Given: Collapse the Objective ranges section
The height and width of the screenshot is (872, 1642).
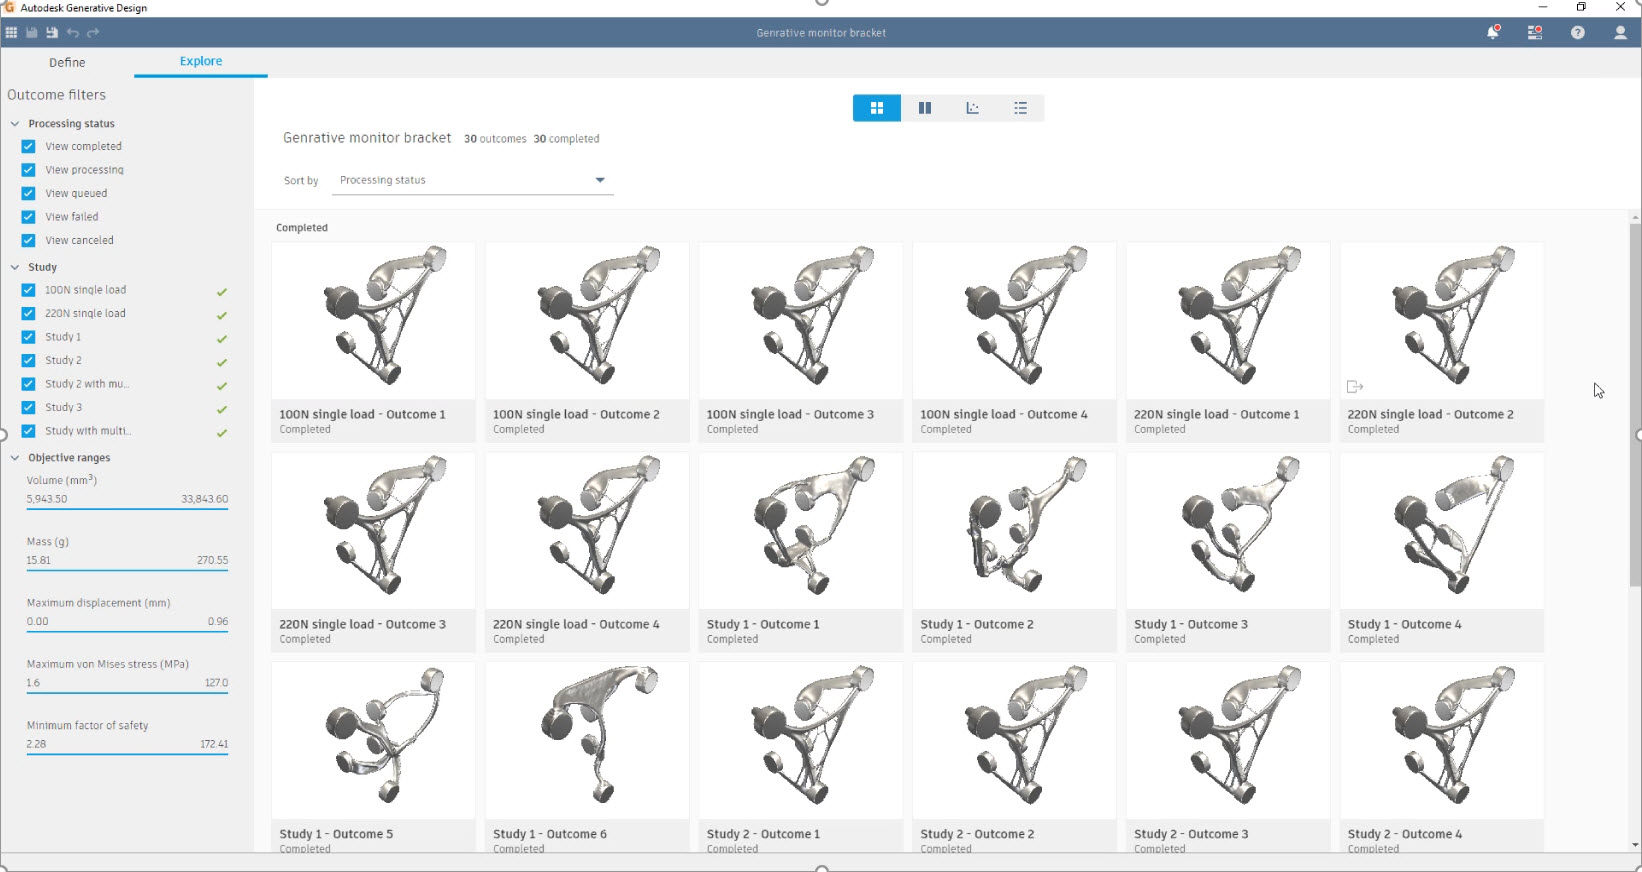Looking at the screenshot, I should (x=15, y=458).
